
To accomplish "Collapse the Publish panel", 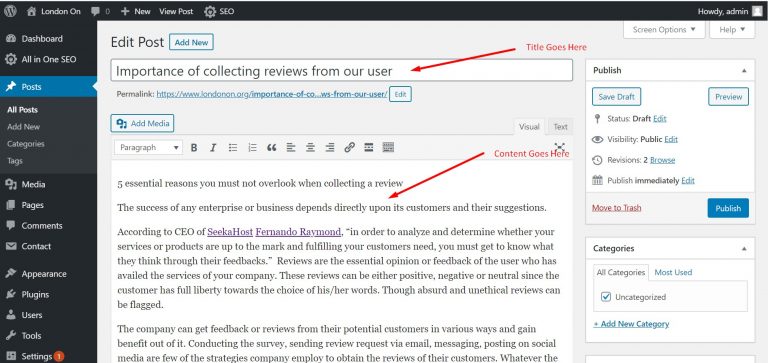I will tap(744, 71).
